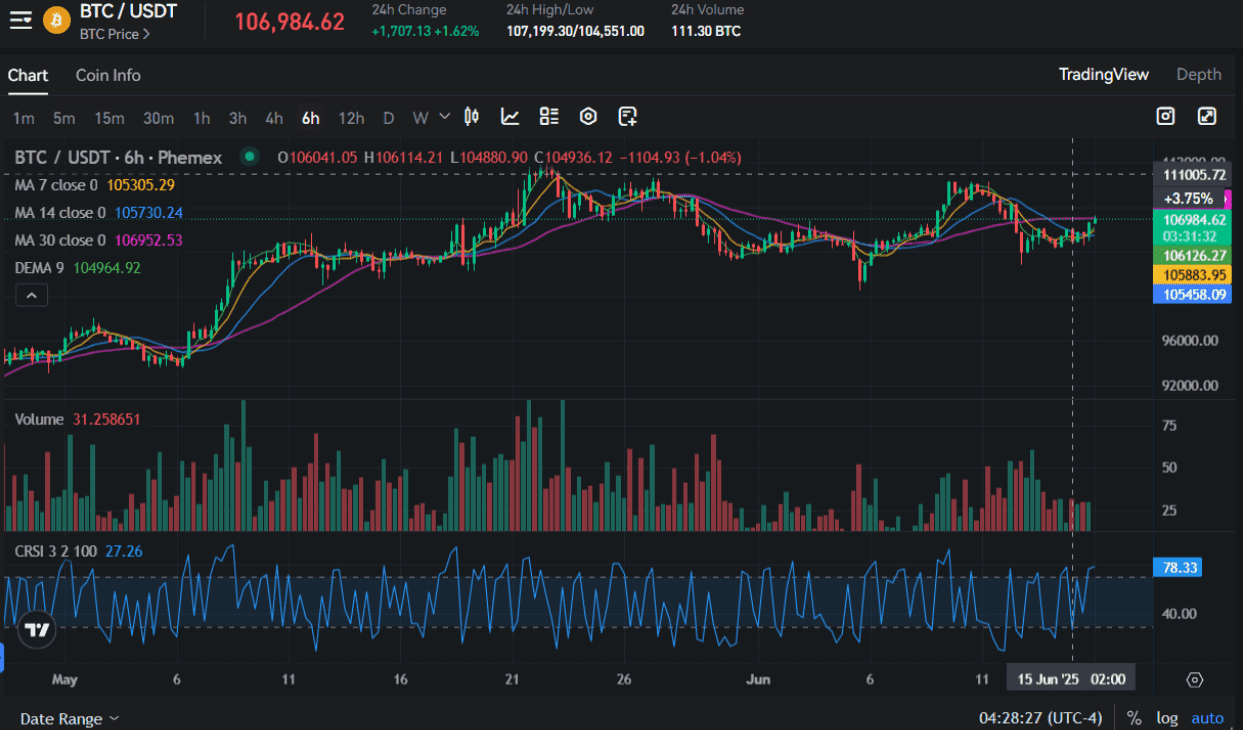This screenshot has width=1243, height=730.
Task: Click the orange Bitcoin coin icon
Action: point(57,20)
